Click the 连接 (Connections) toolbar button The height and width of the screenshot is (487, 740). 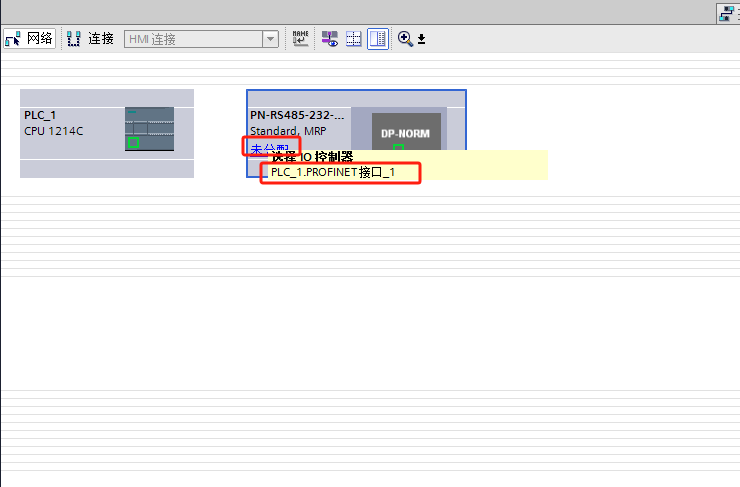pos(91,38)
